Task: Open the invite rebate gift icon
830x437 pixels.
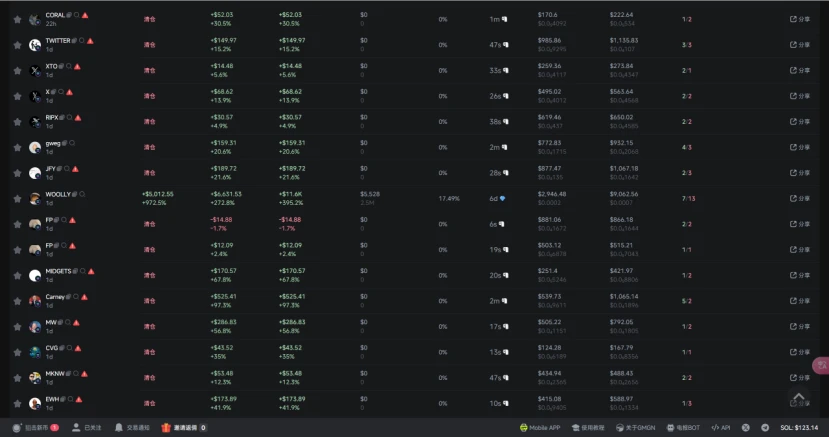Action: point(167,427)
